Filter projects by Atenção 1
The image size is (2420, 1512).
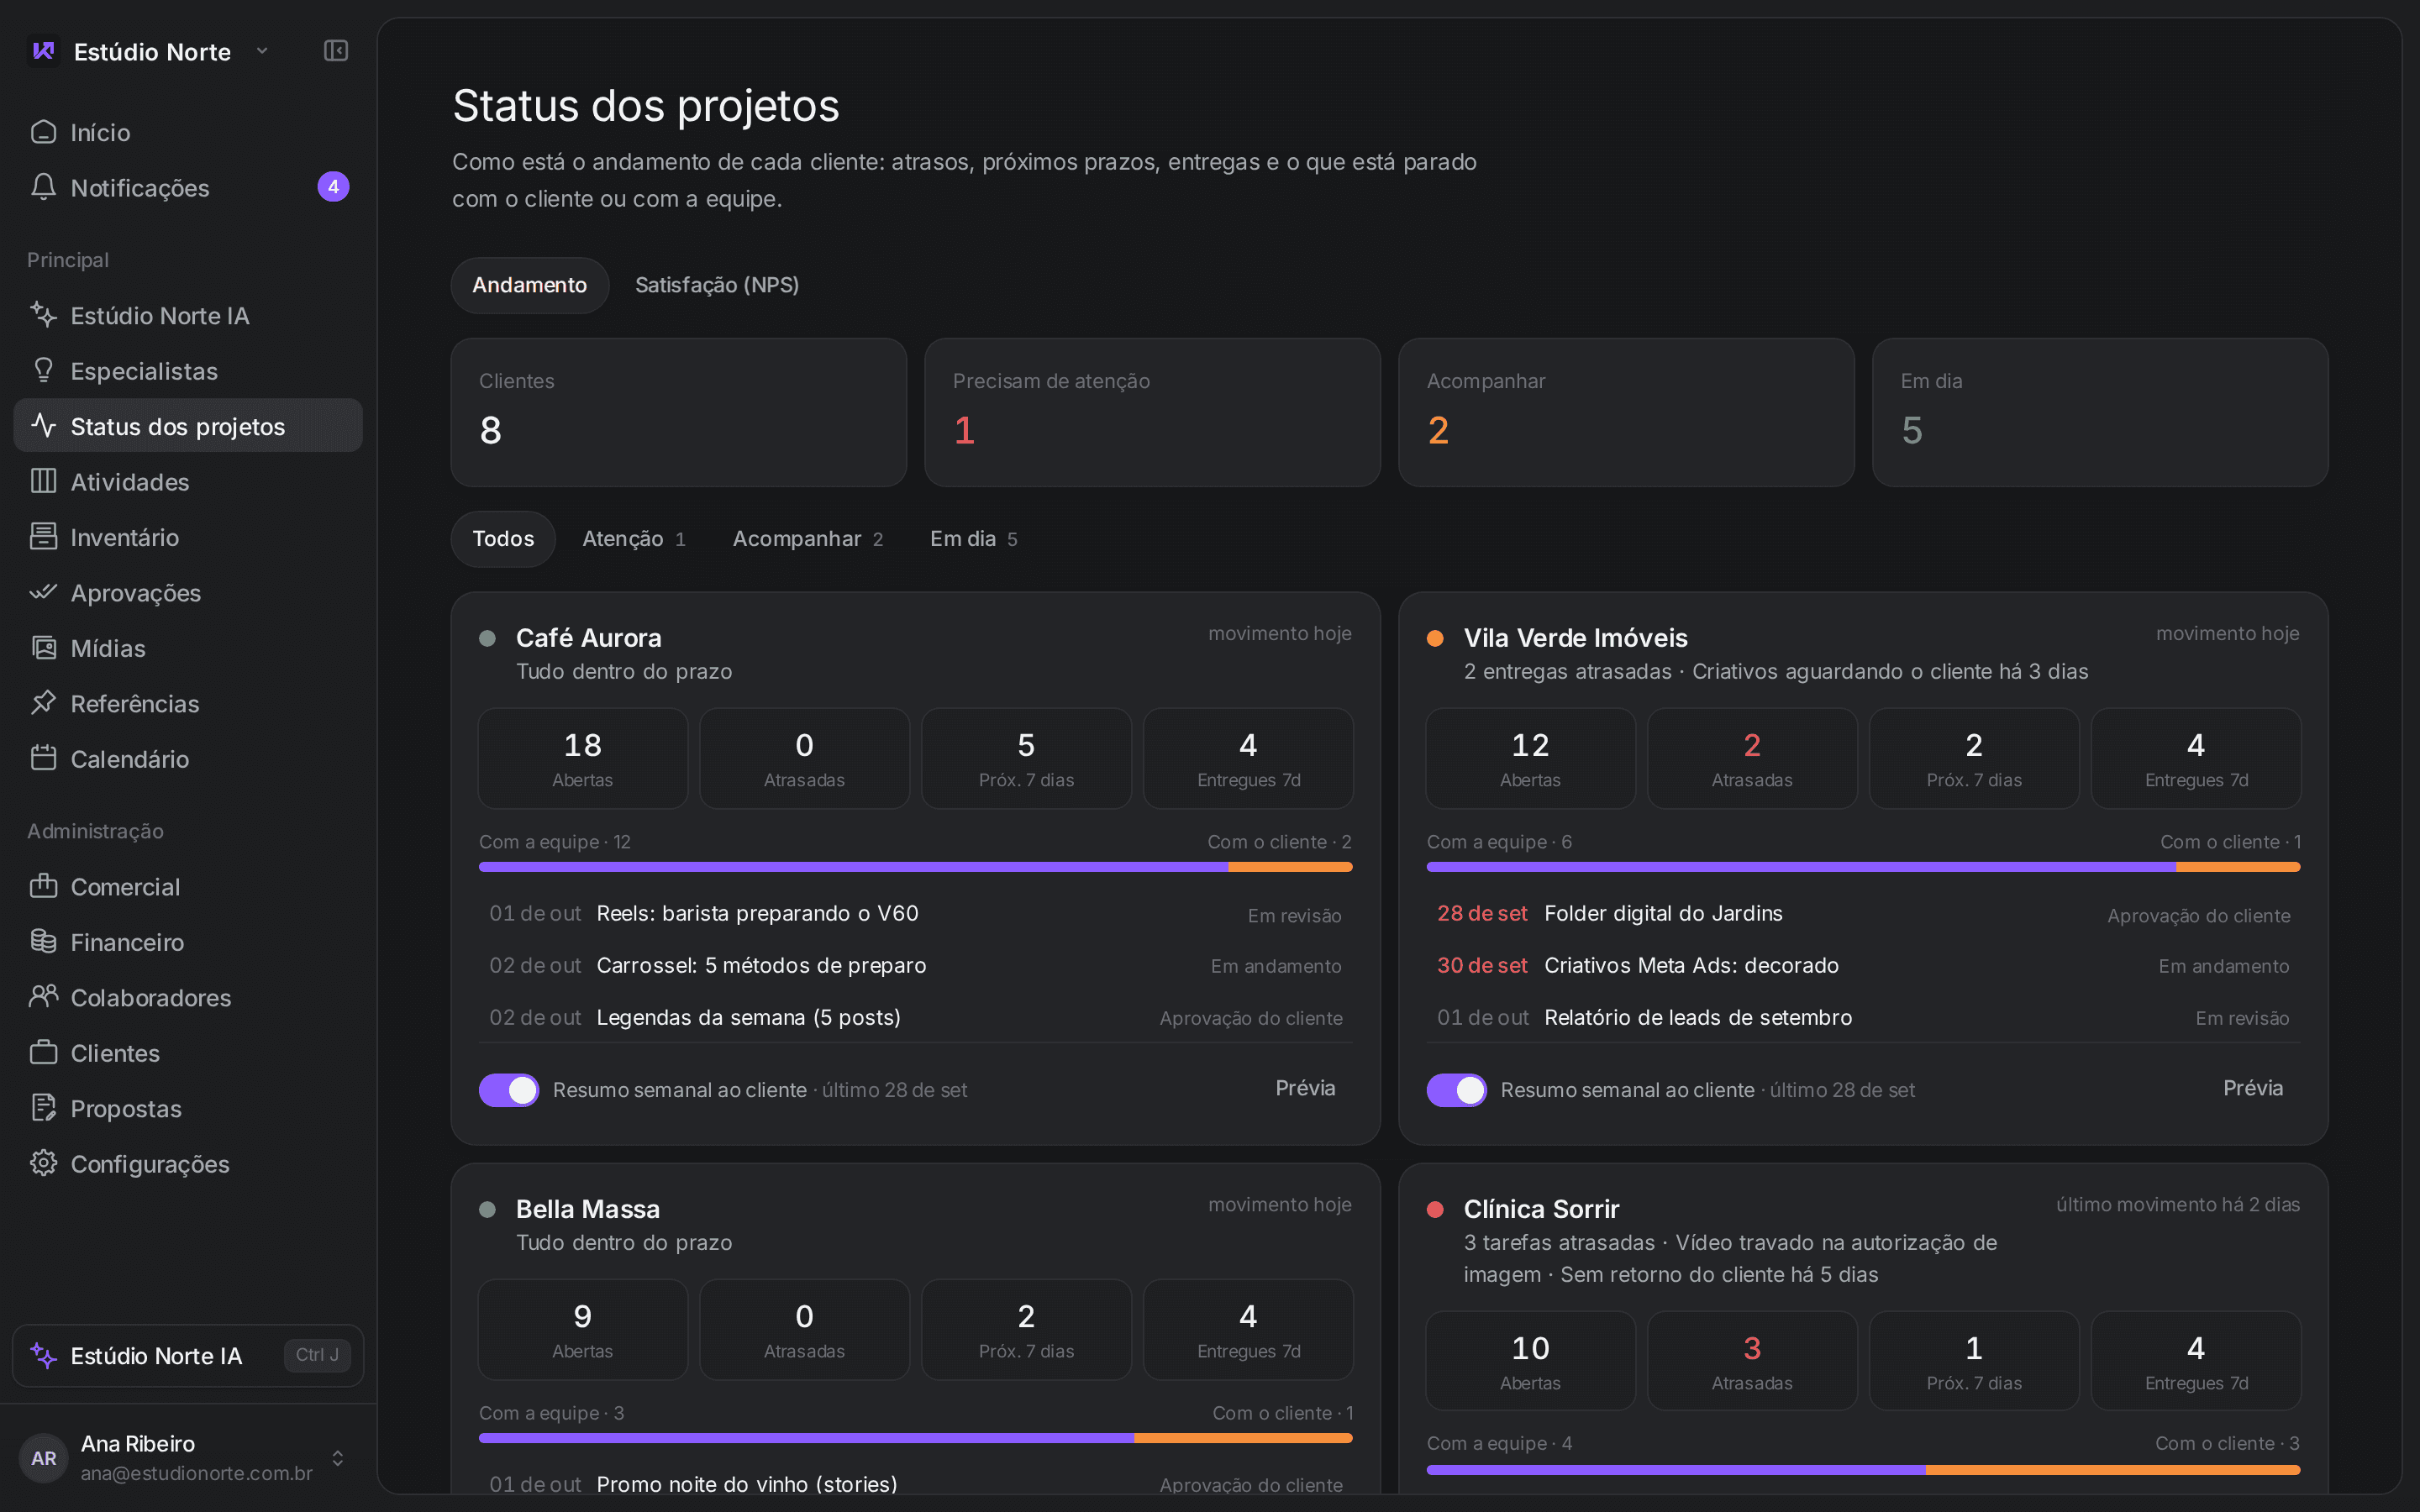click(634, 539)
